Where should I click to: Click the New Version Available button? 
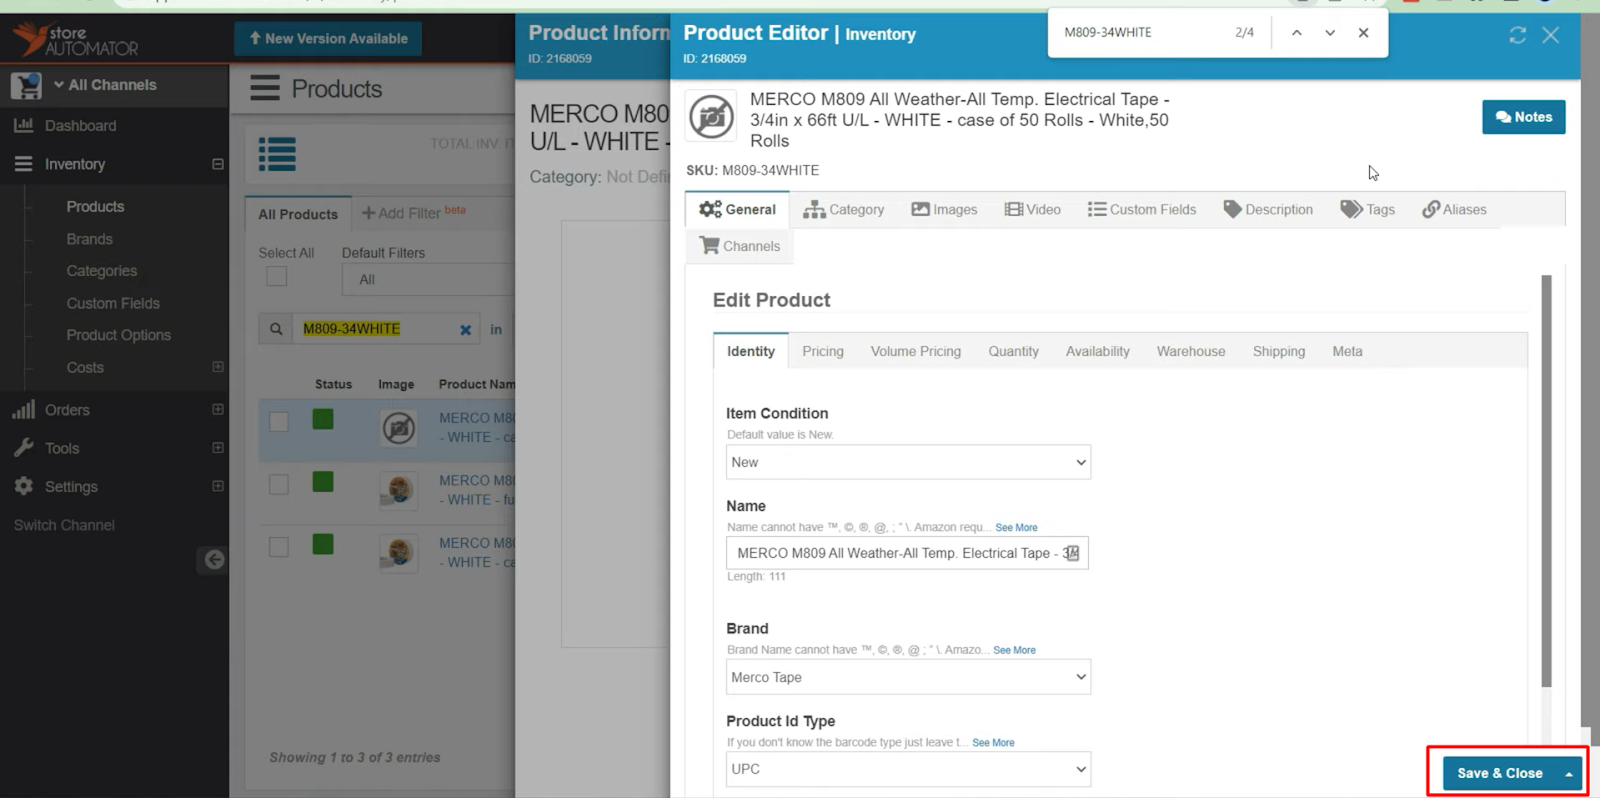tap(328, 39)
